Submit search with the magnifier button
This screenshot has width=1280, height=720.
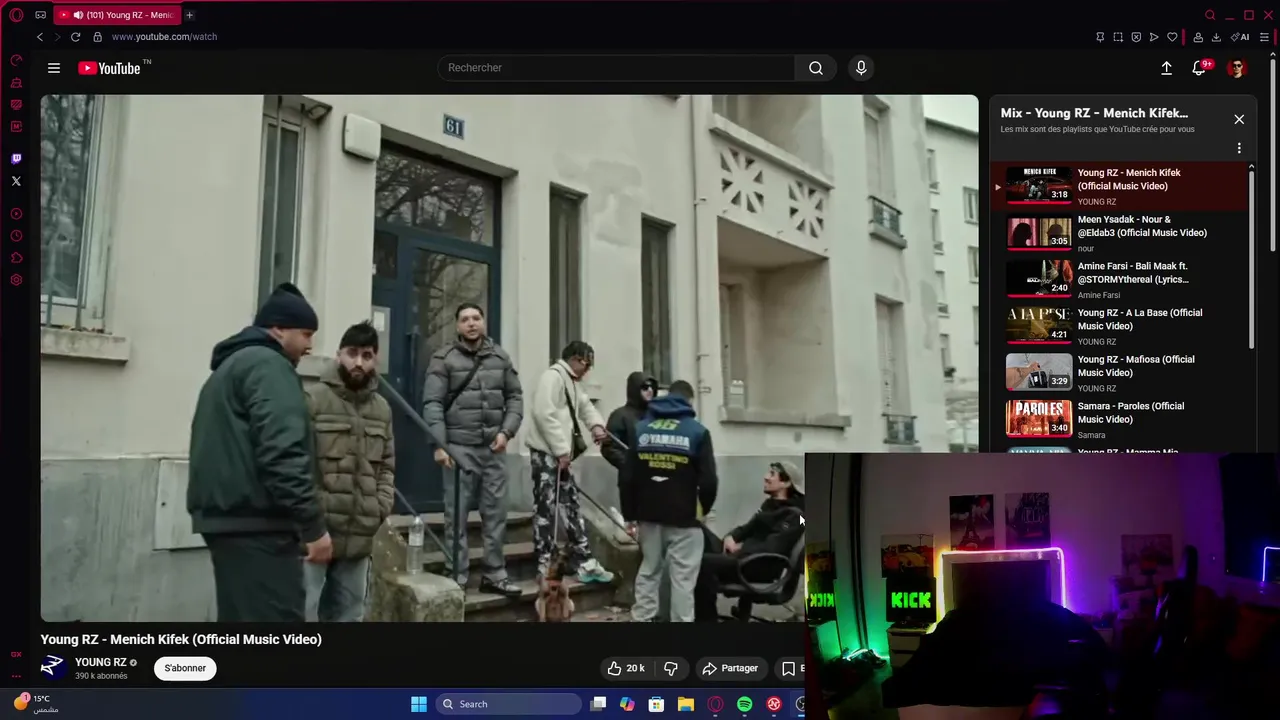tap(816, 68)
